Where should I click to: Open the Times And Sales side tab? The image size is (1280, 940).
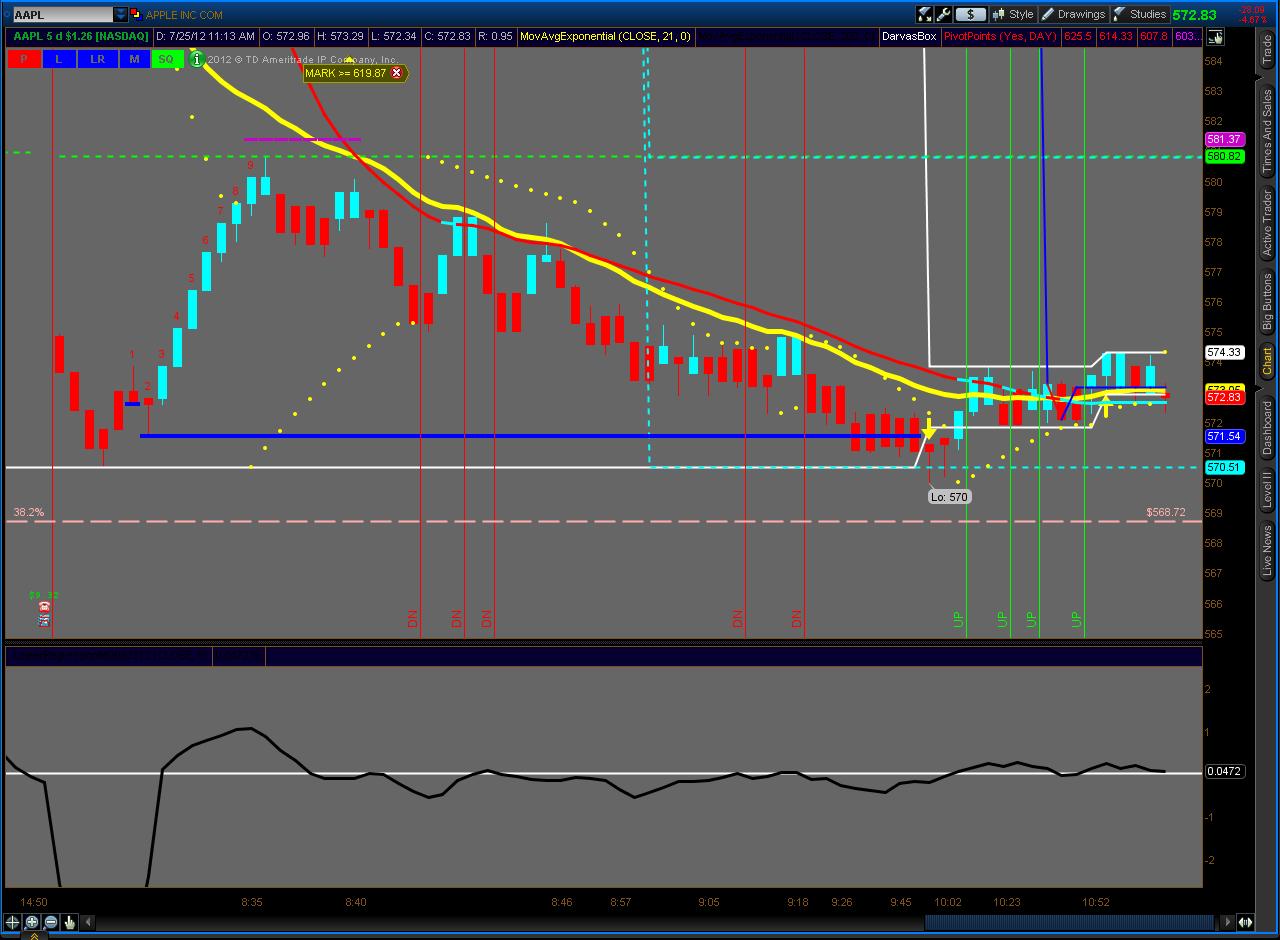pos(1267,132)
